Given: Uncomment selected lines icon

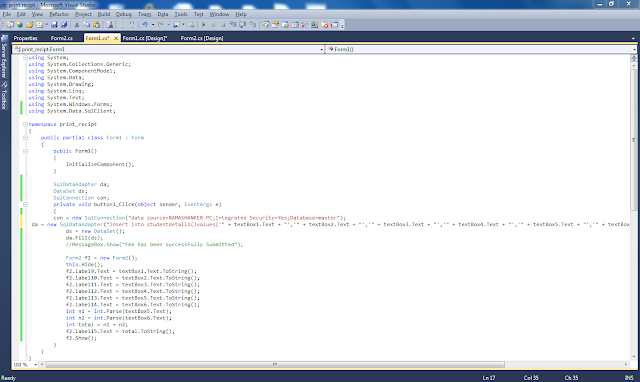Looking at the screenshot, I should coord(132,24).
